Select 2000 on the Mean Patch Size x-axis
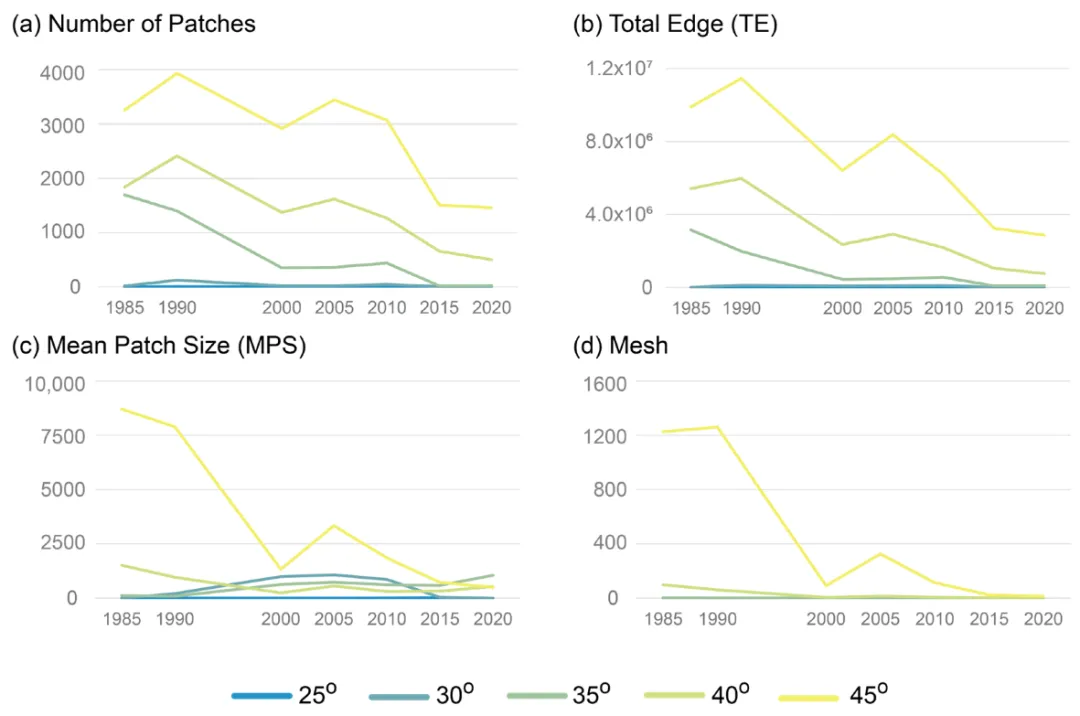Viewport: 1080px width, 716px height. pyautogui.click(x=284, y=619)
